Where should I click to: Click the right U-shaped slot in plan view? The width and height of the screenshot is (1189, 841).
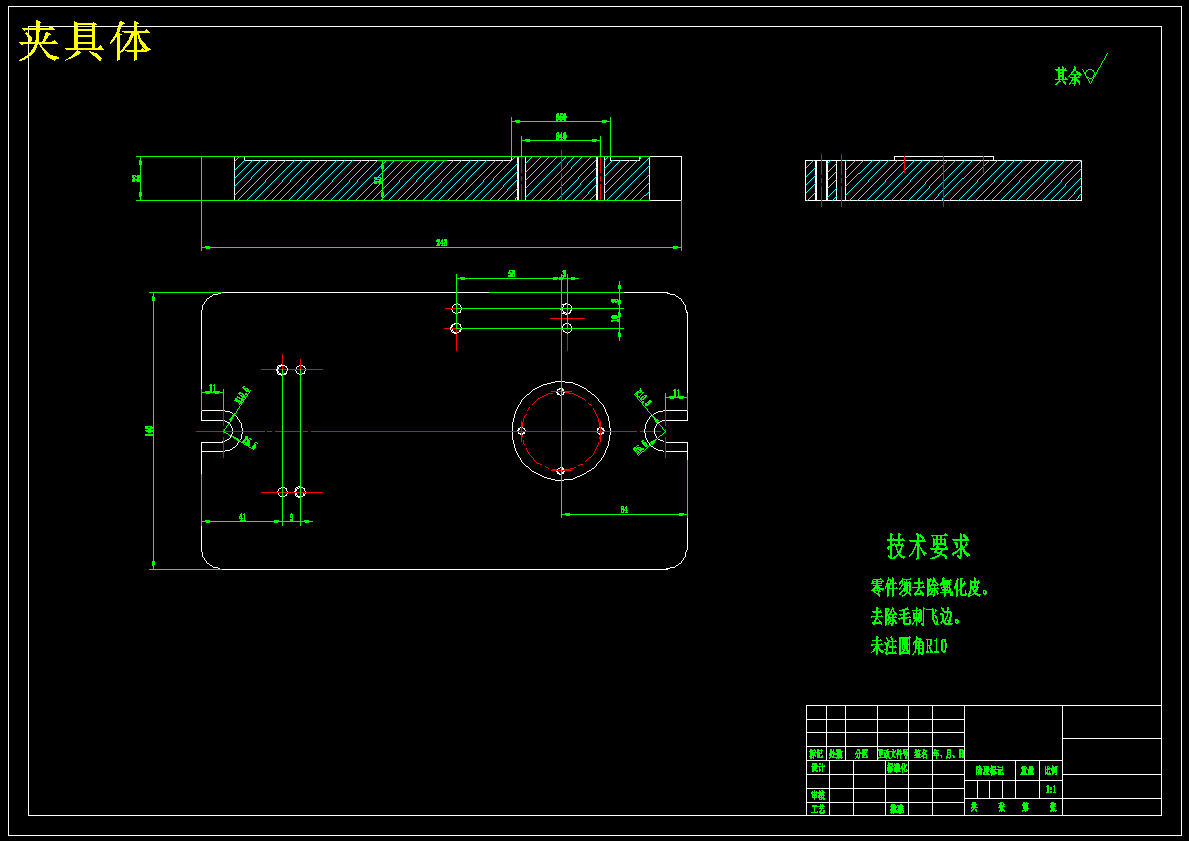point(667,431)
